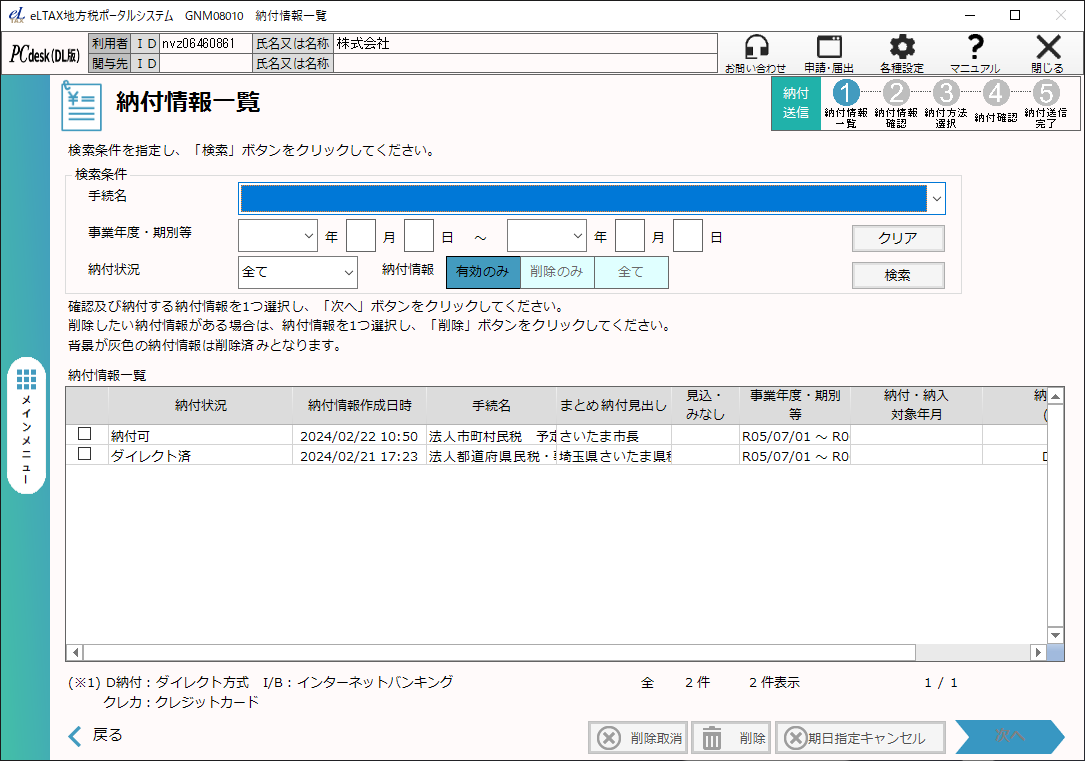The height and width of the screenshot is (761, 1085).
Task: Select step 2 納付情報確認 in wizard
Action: click(895, 104)
